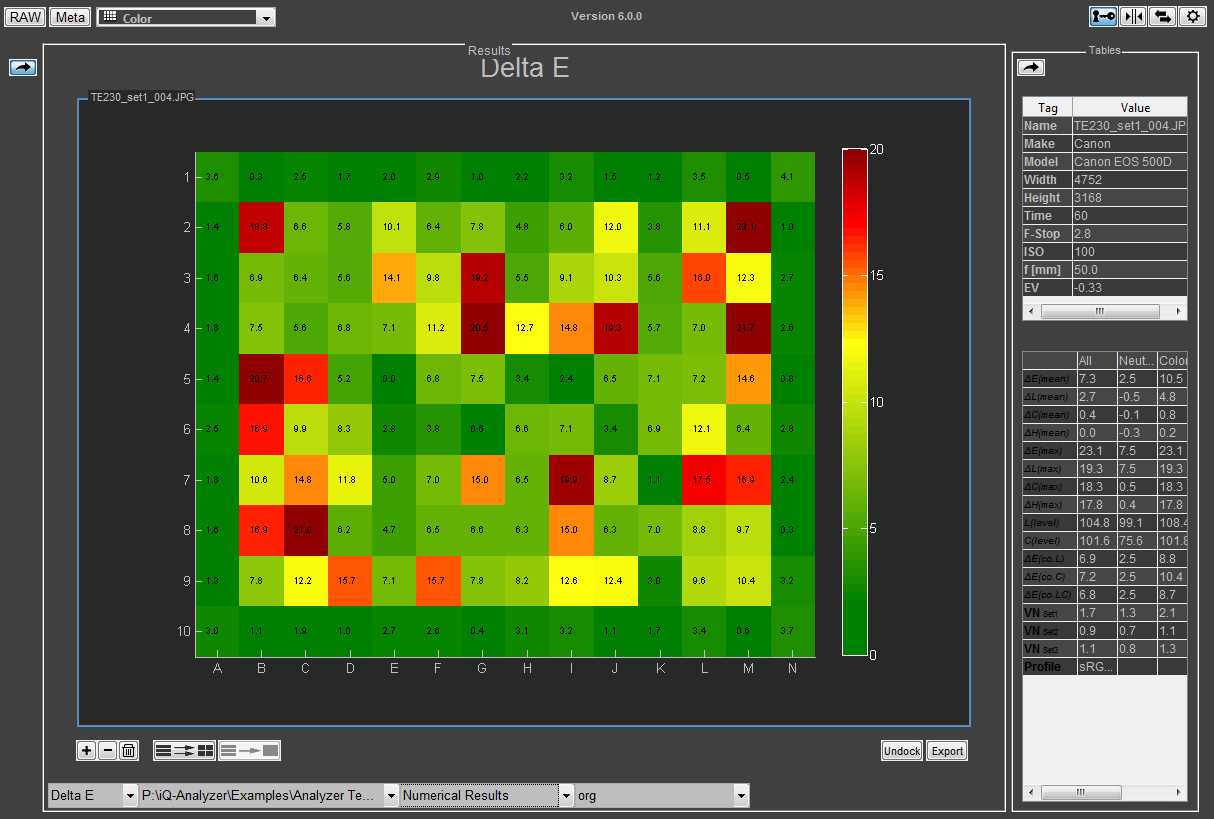
Task: Click the Export button
Action: point(946,751)
